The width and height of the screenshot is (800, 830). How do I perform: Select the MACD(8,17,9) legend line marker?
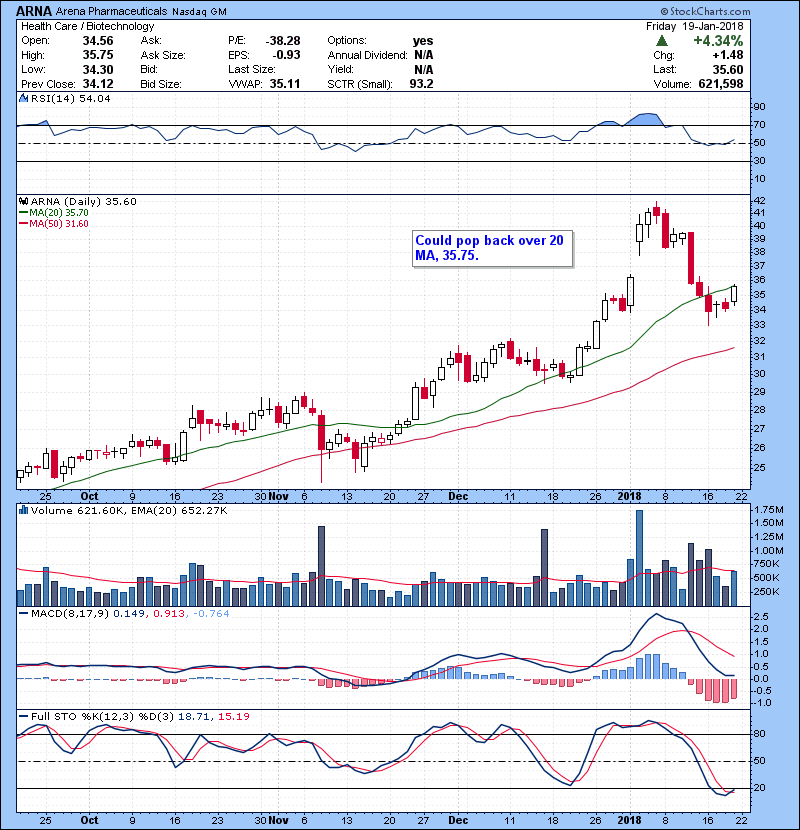tap(23, 614)
